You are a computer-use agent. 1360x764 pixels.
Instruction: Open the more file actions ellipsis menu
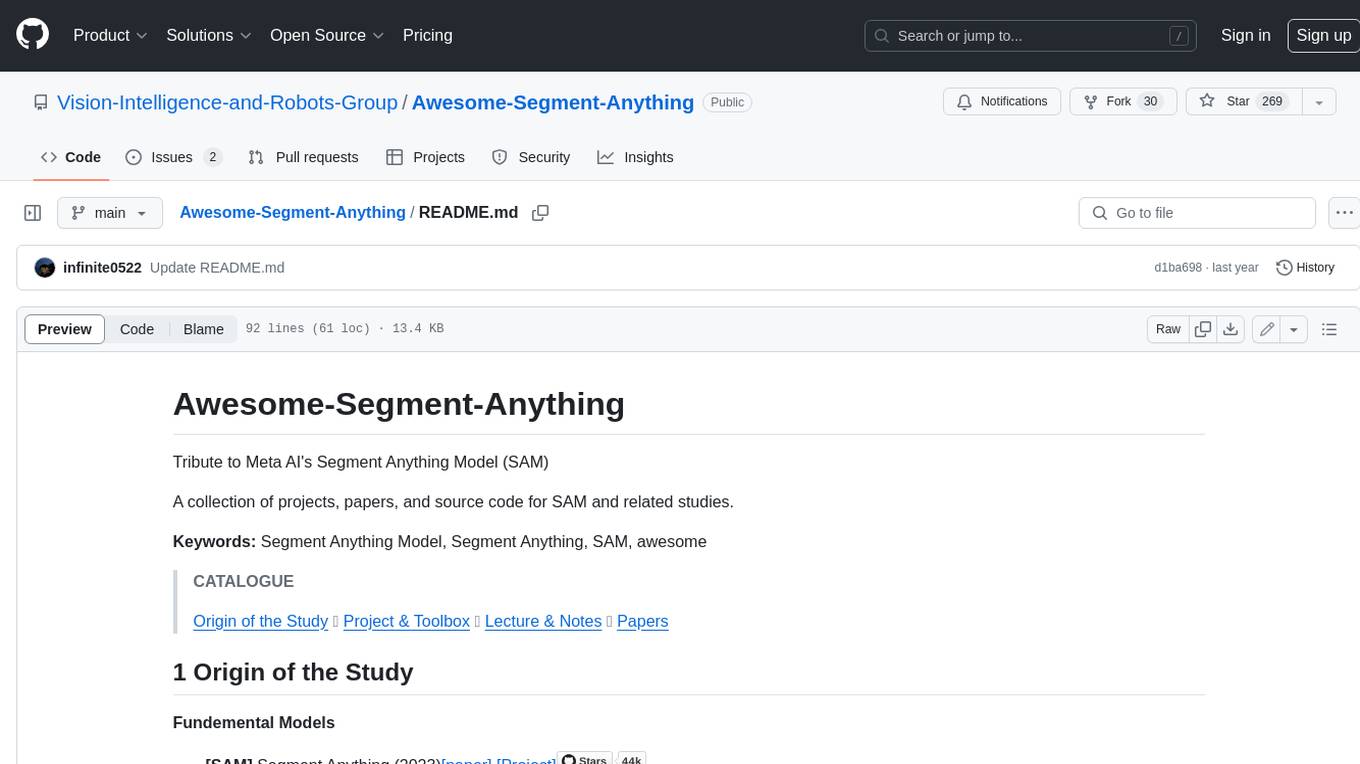tap(1344, 213)
